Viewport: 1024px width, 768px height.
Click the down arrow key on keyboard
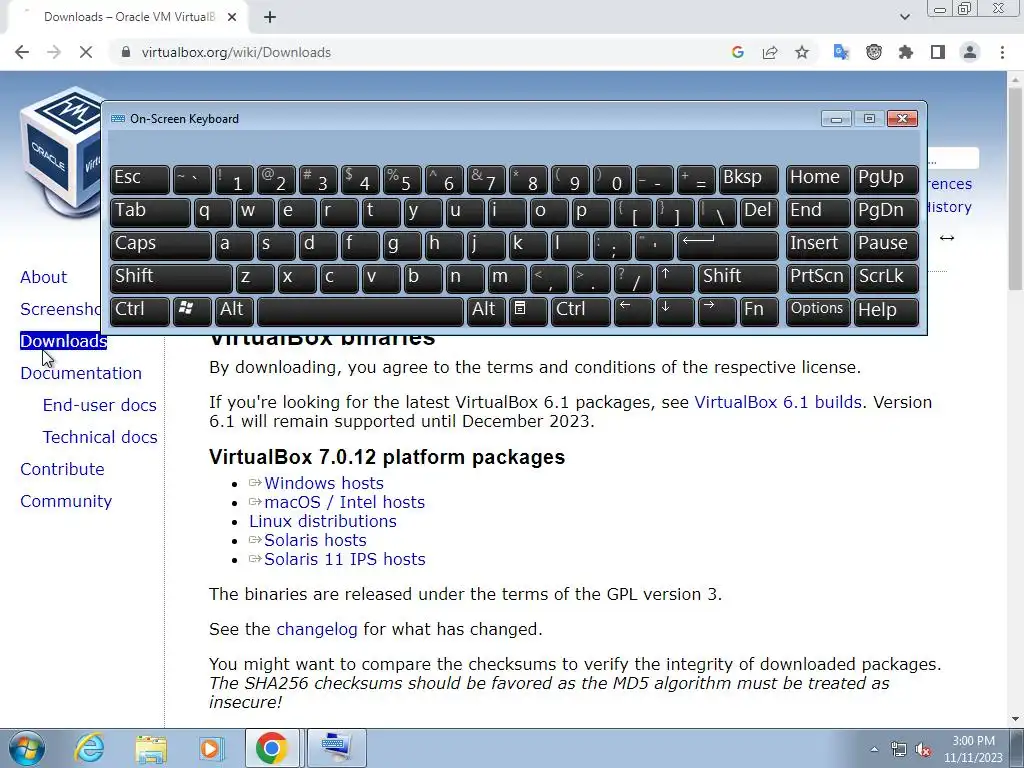click(675, 310)
